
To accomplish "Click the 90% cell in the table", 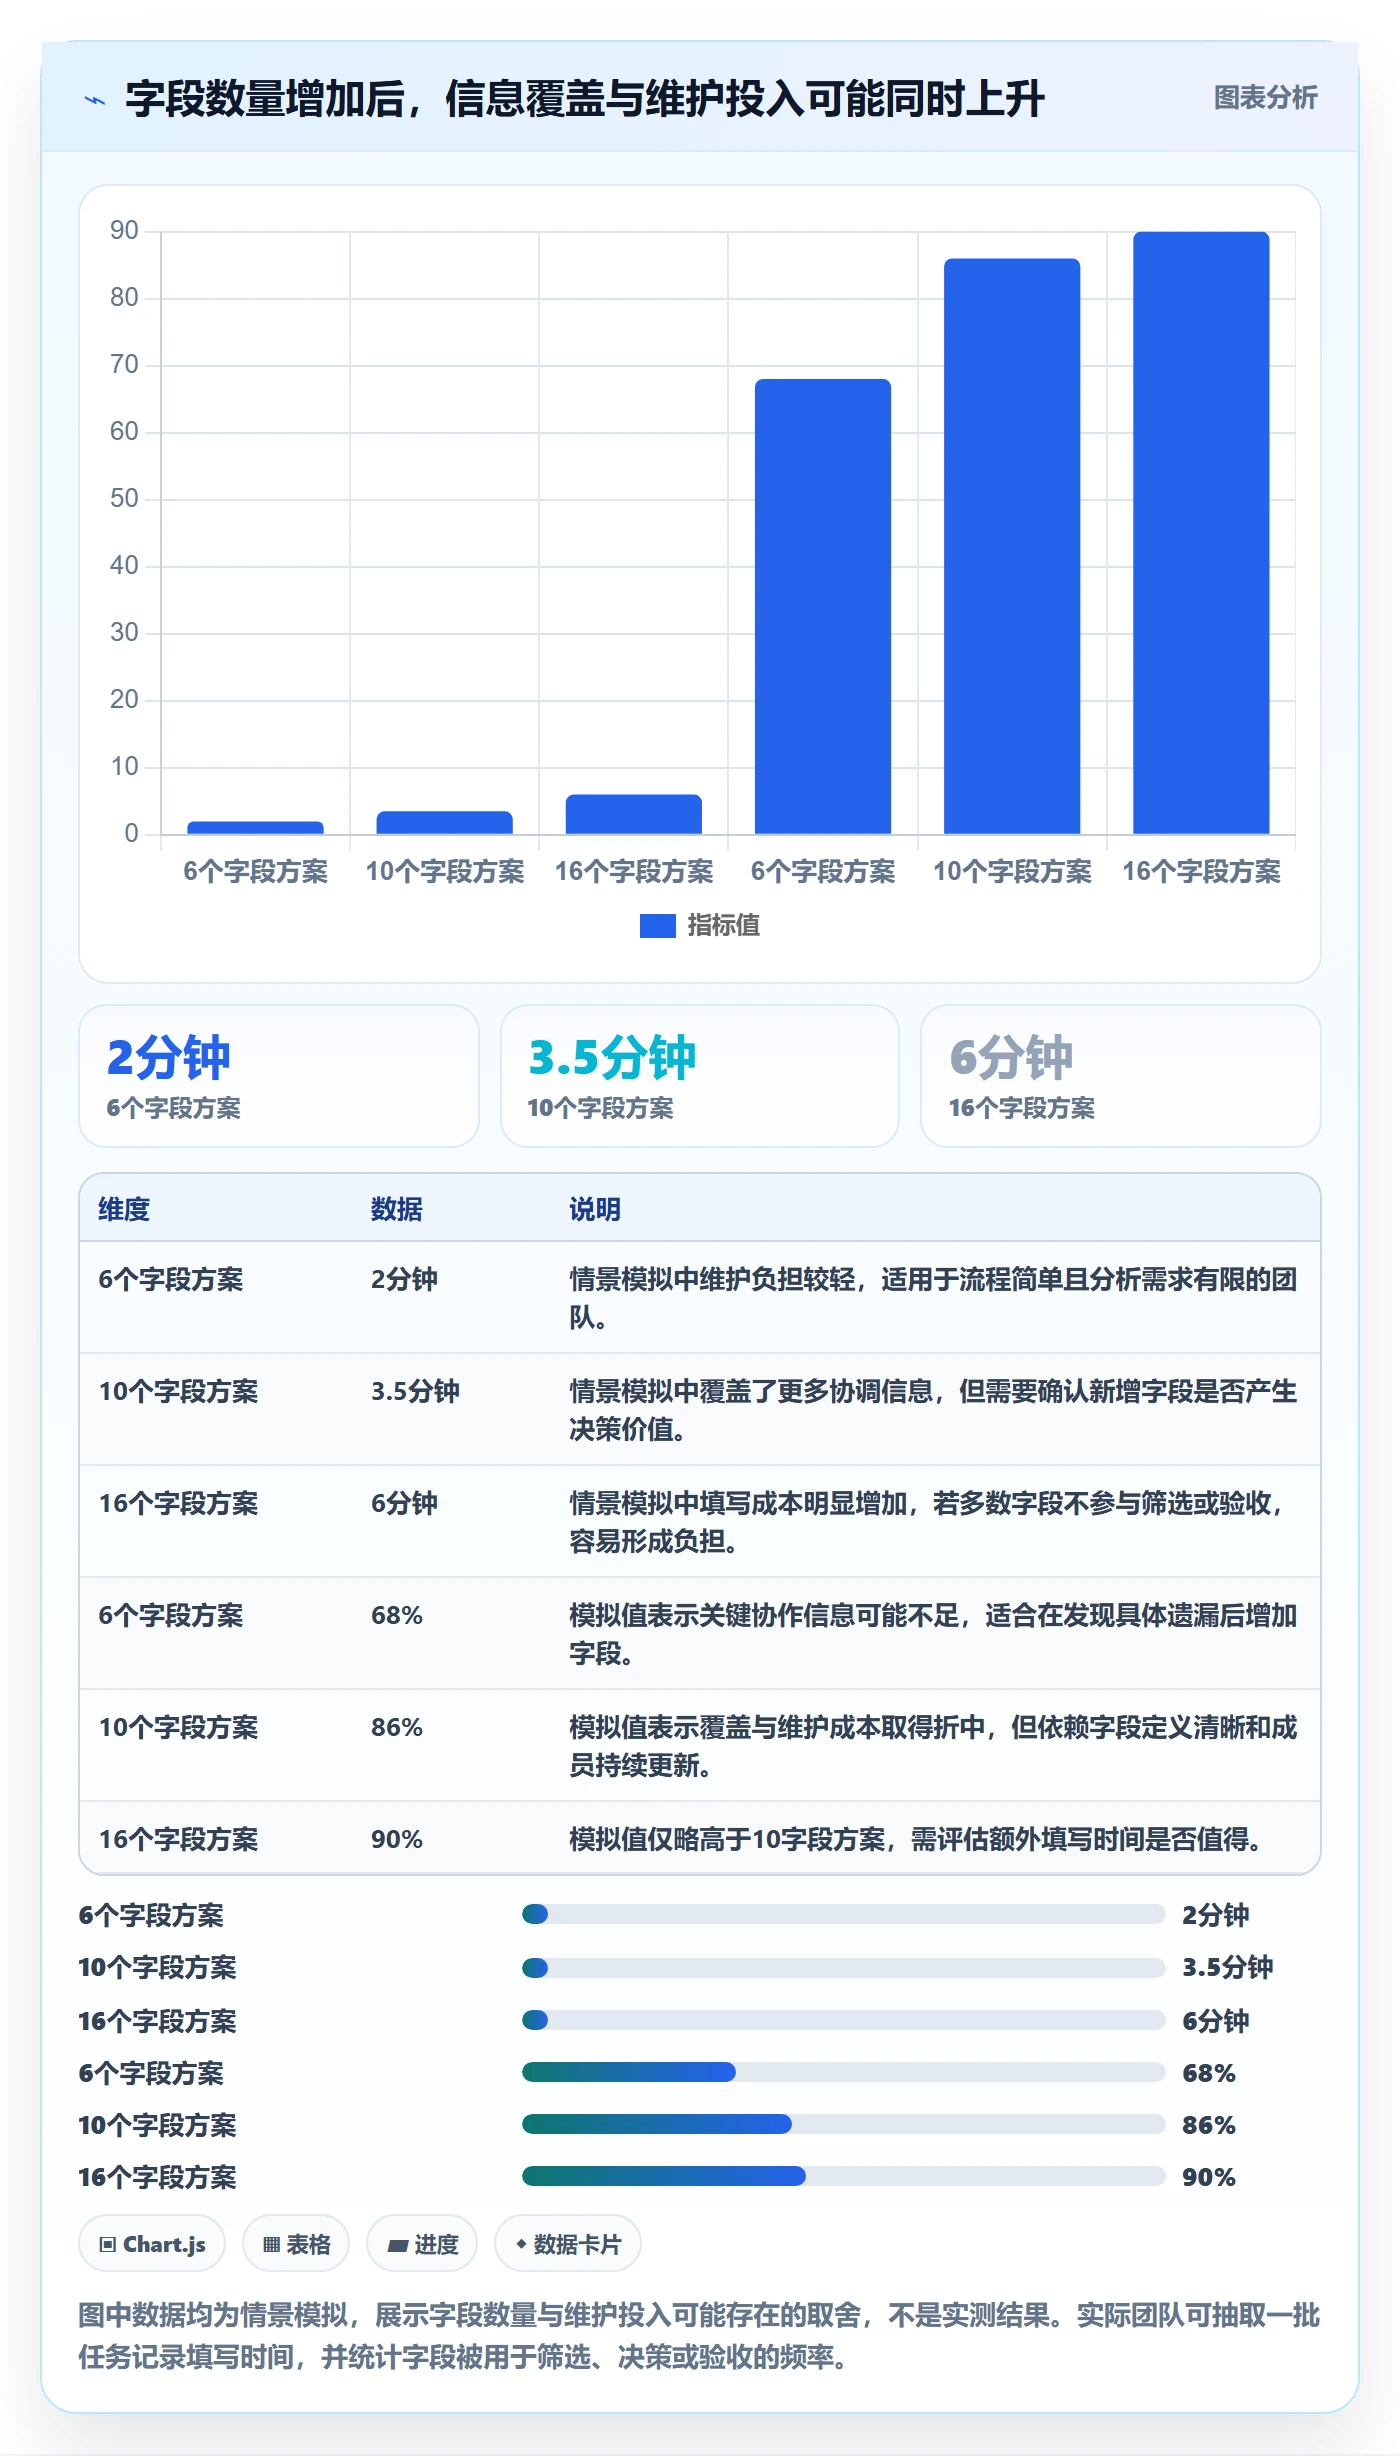I will [397, 1839].
